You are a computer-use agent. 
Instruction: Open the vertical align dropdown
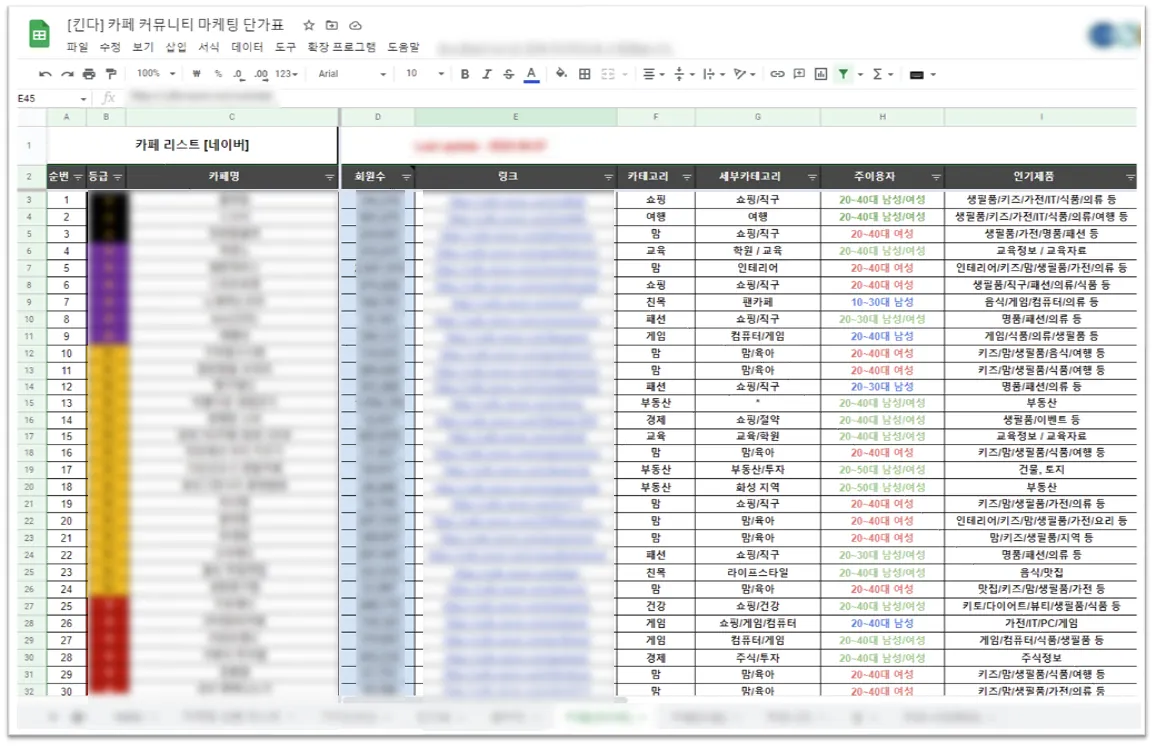[x=684, y=74]
